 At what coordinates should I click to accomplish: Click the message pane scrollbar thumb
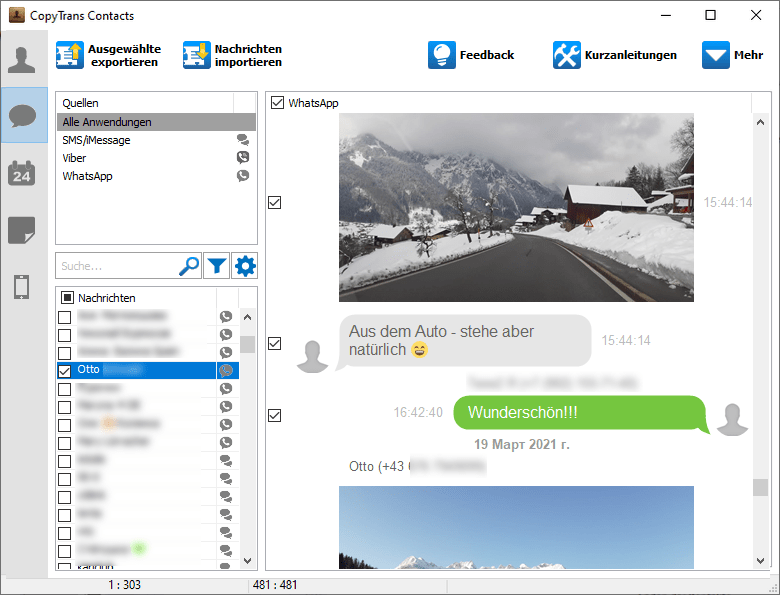pos(760,487)
